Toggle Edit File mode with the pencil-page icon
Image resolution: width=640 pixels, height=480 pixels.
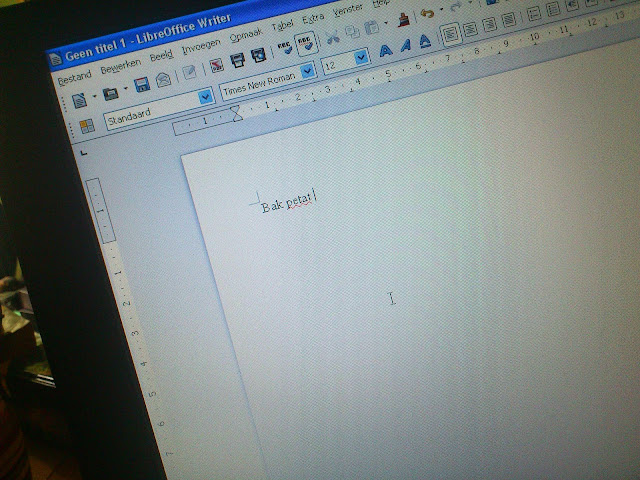[x=189, y=72]
